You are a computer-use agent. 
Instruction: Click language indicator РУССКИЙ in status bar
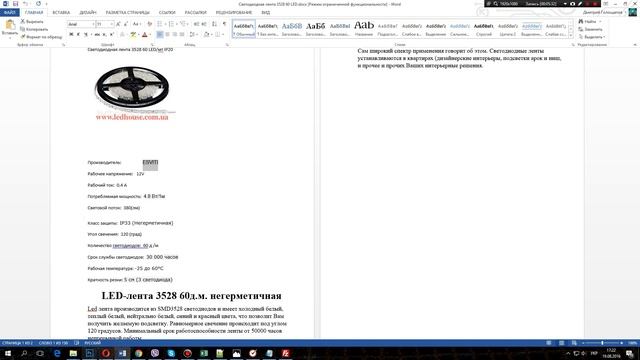point(93,343)
